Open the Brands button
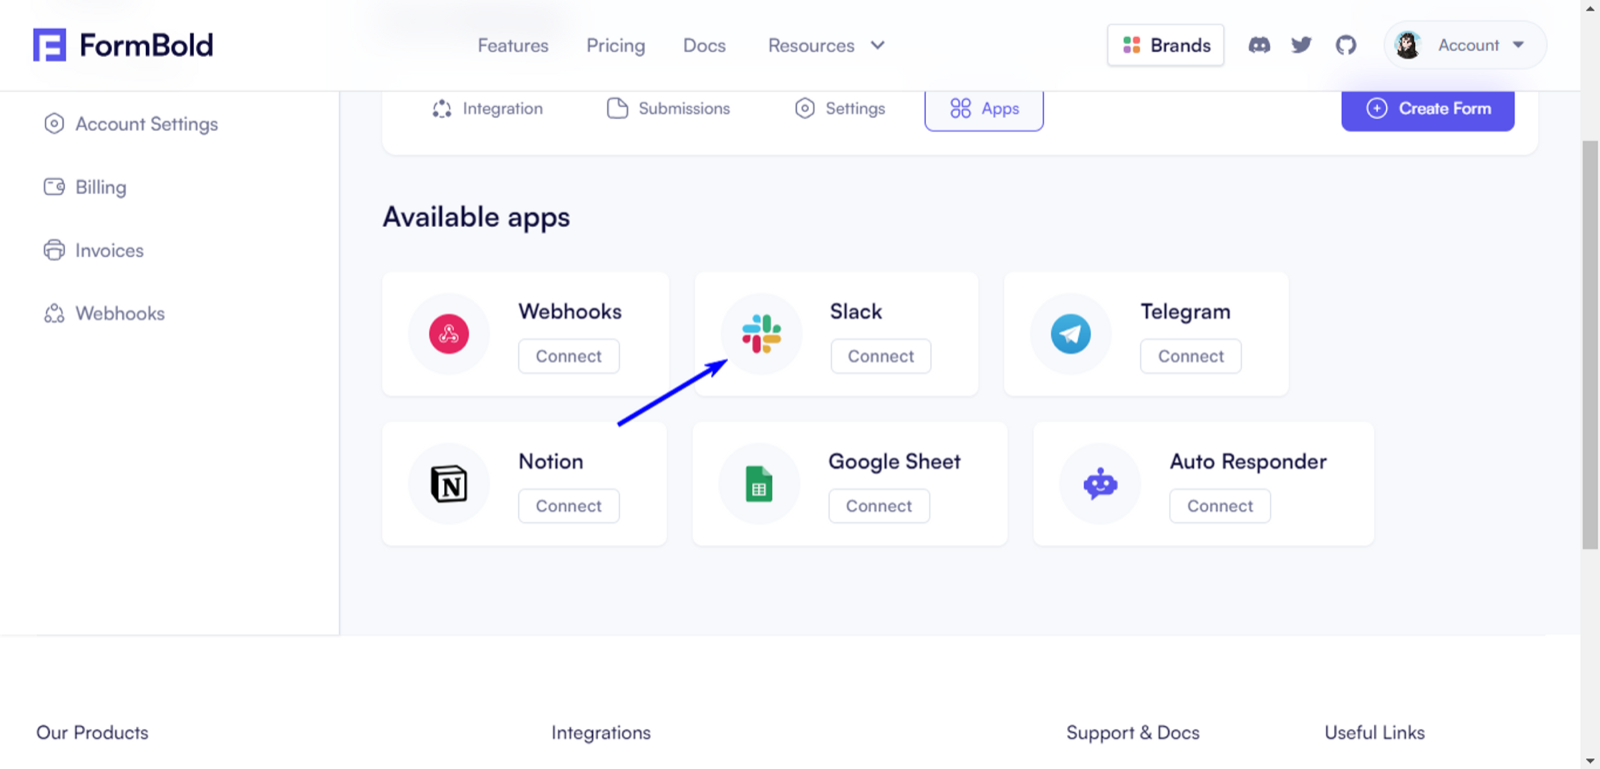 point(1166,45)
